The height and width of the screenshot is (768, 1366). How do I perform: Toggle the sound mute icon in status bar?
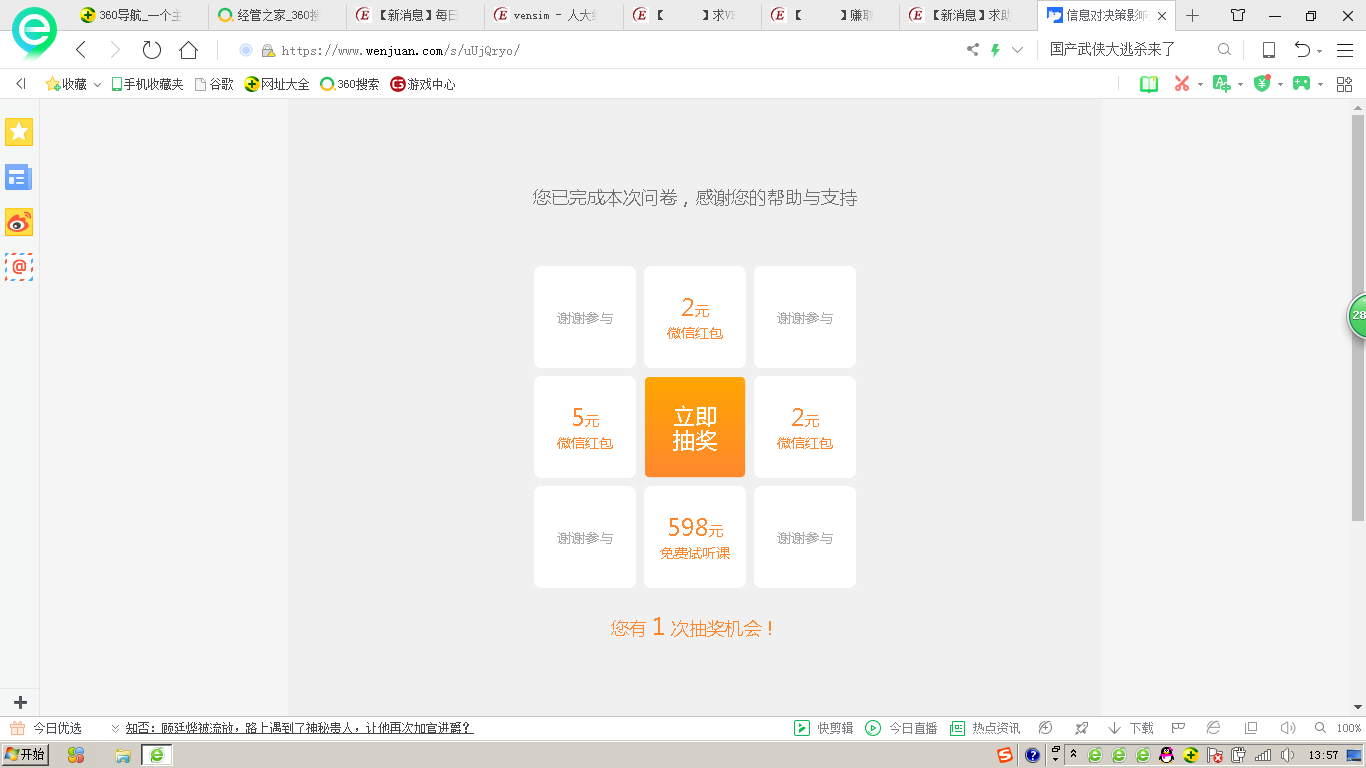(1288, 728)
